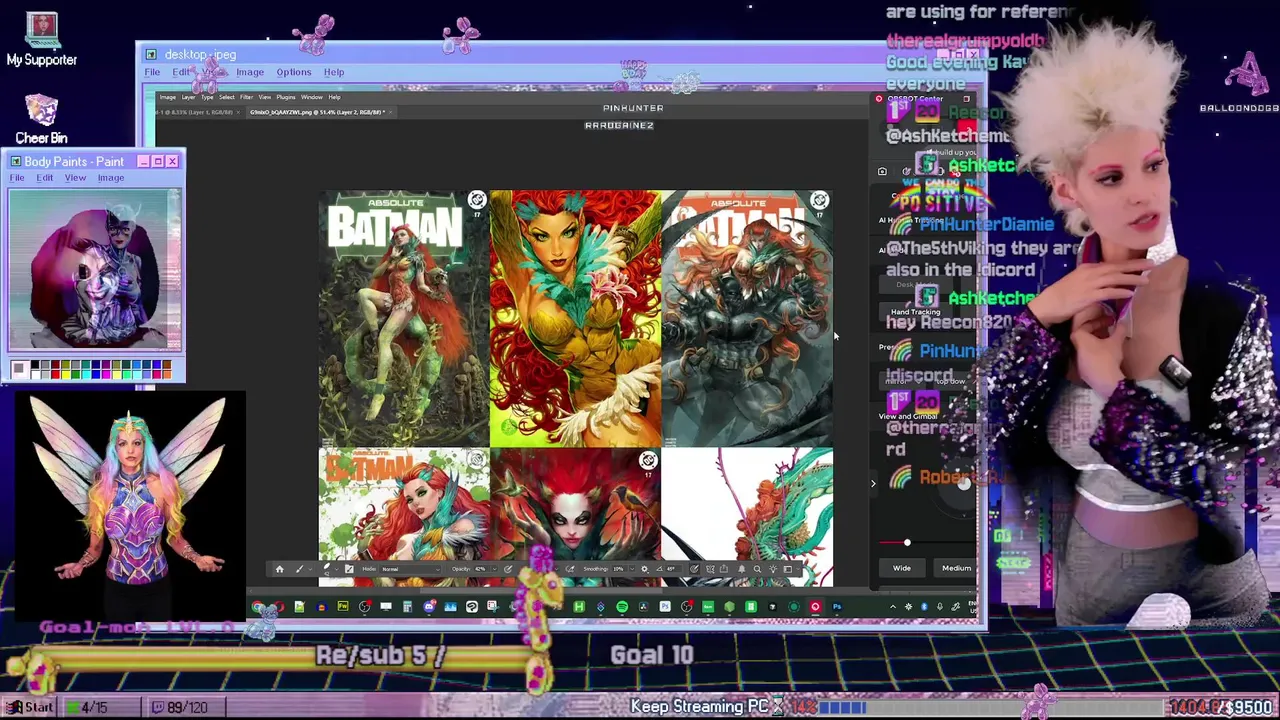Screen dimensions: 1280x720
Task: Click the Photoshop search magnifier icon
Action: [x=757, y=569]
